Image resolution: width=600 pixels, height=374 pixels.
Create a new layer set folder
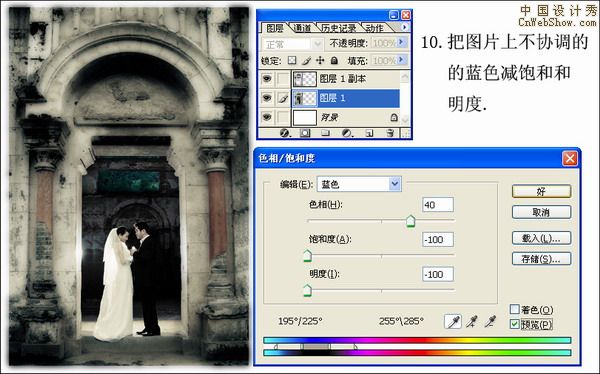325,133
